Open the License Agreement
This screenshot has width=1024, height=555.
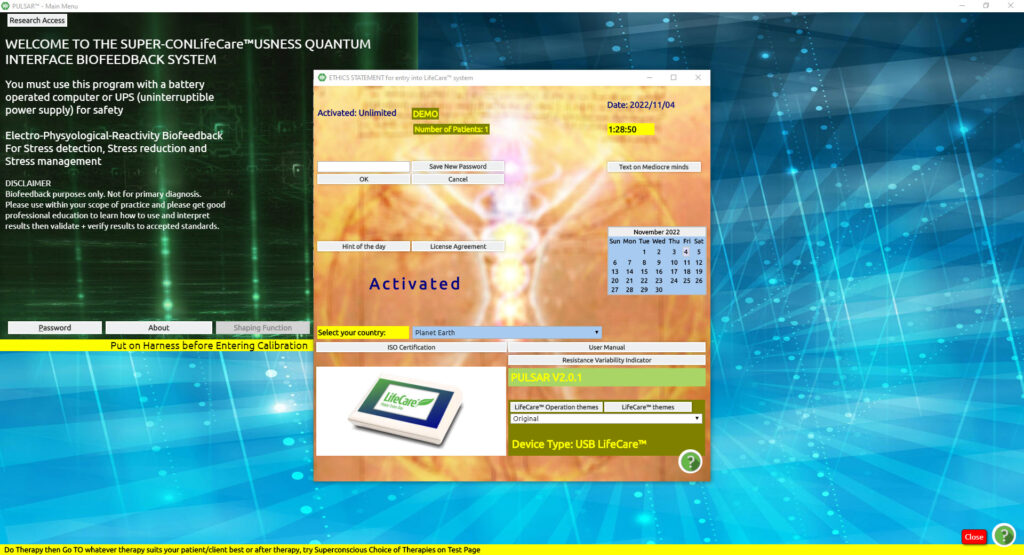coord(458,246)
